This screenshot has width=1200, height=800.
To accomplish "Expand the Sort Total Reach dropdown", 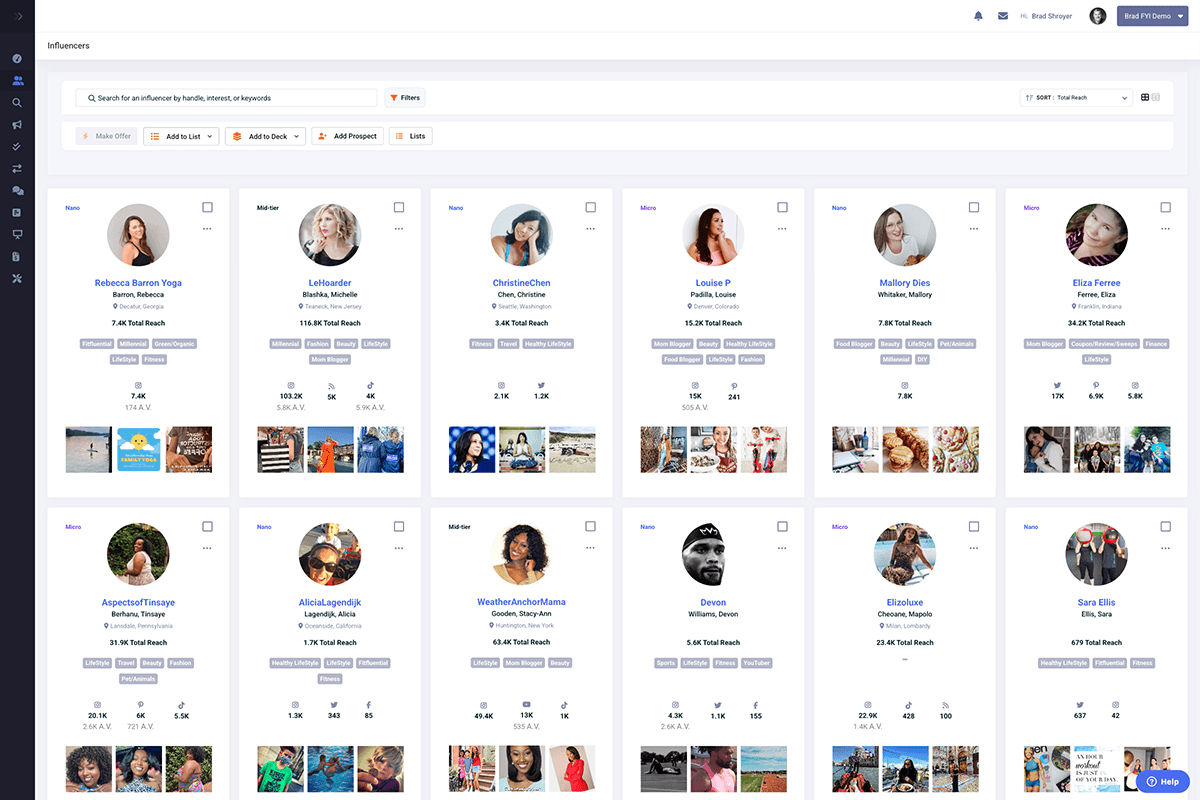I will (1076, 98).
